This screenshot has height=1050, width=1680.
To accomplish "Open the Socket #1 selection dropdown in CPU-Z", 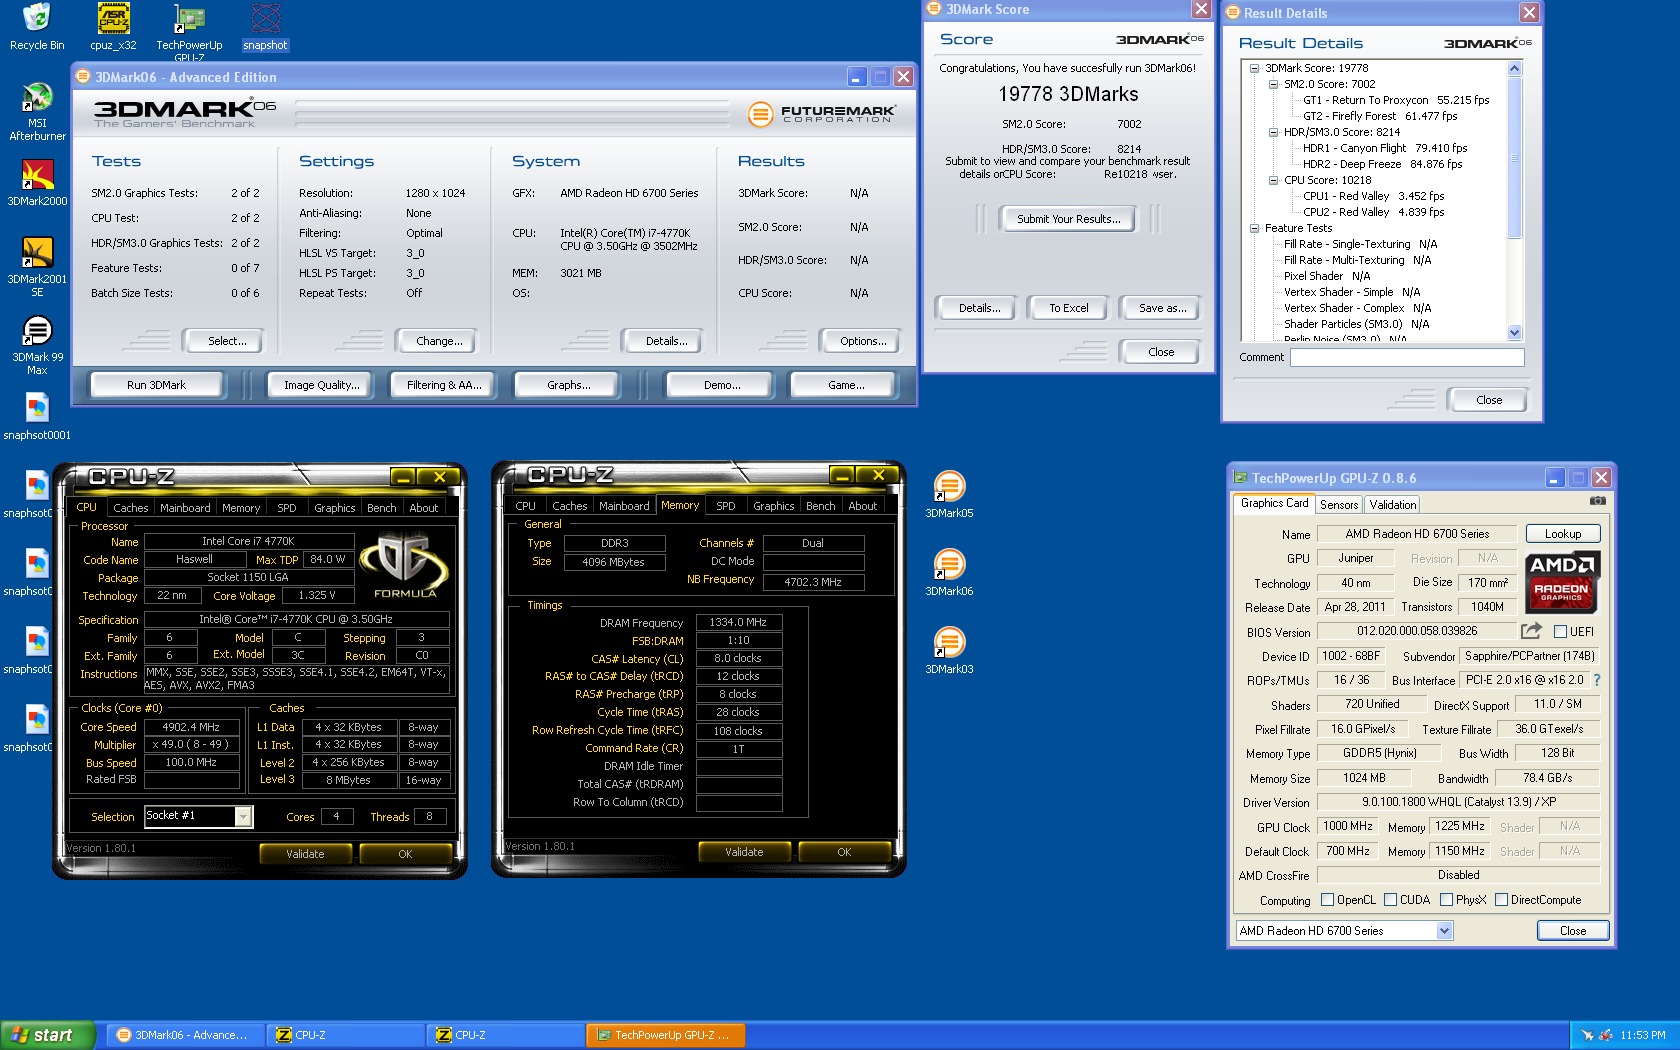I will point(243,817).
